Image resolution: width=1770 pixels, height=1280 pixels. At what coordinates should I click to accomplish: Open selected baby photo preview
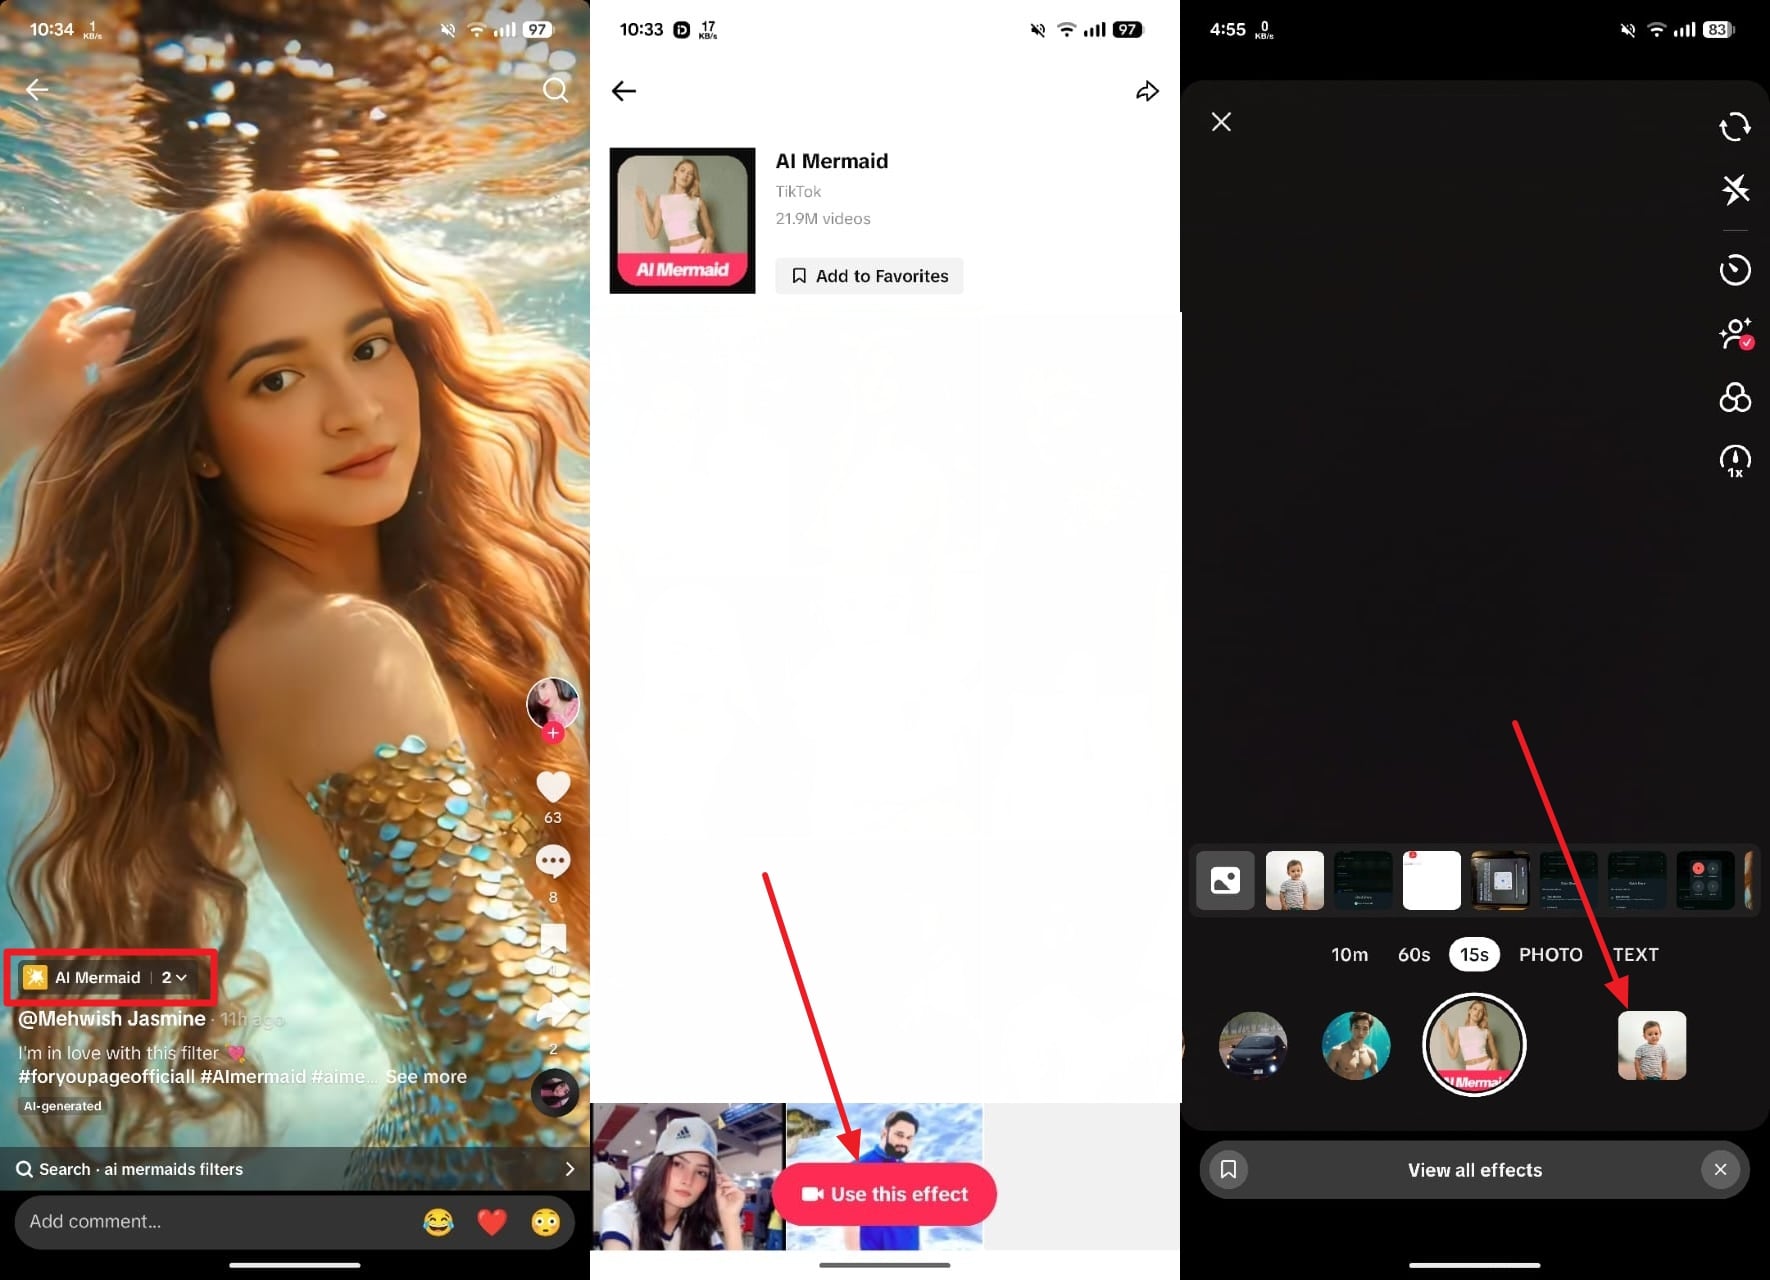coord(1652,1045)
